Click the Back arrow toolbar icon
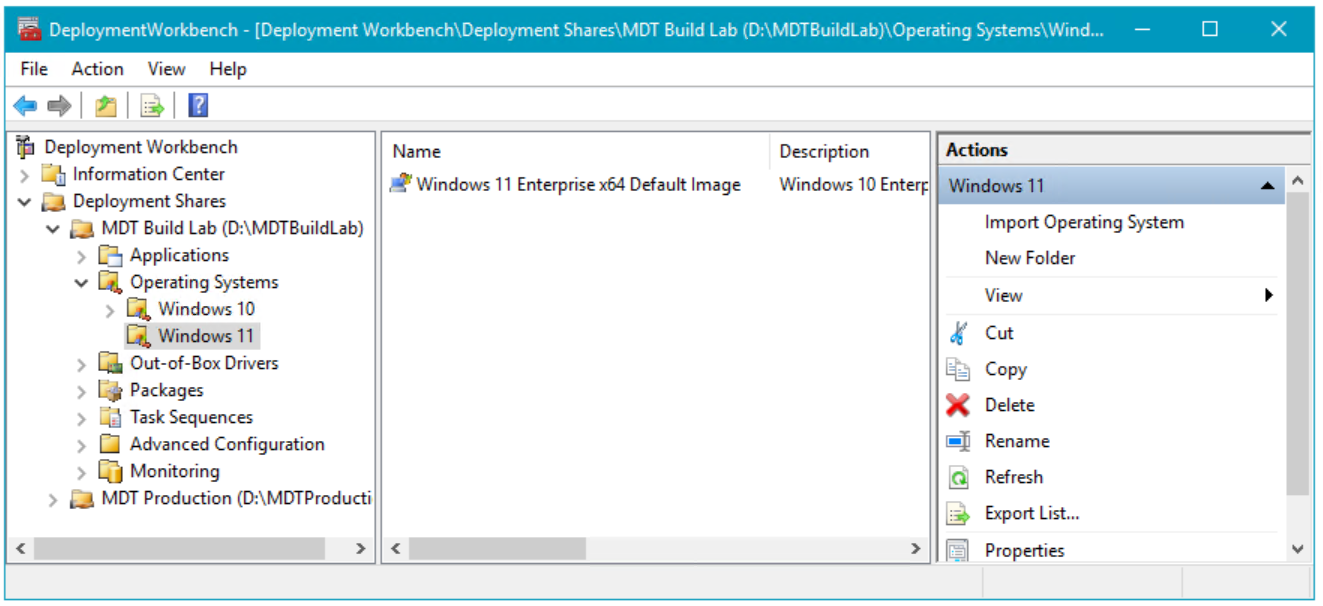 pyautogui.click(x=25, y=106)
